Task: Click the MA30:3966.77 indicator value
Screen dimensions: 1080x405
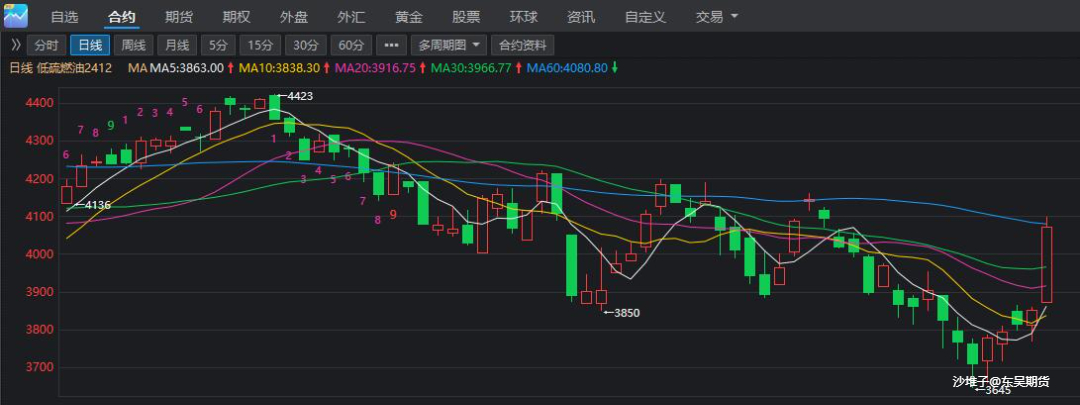Action: (471, 68)
